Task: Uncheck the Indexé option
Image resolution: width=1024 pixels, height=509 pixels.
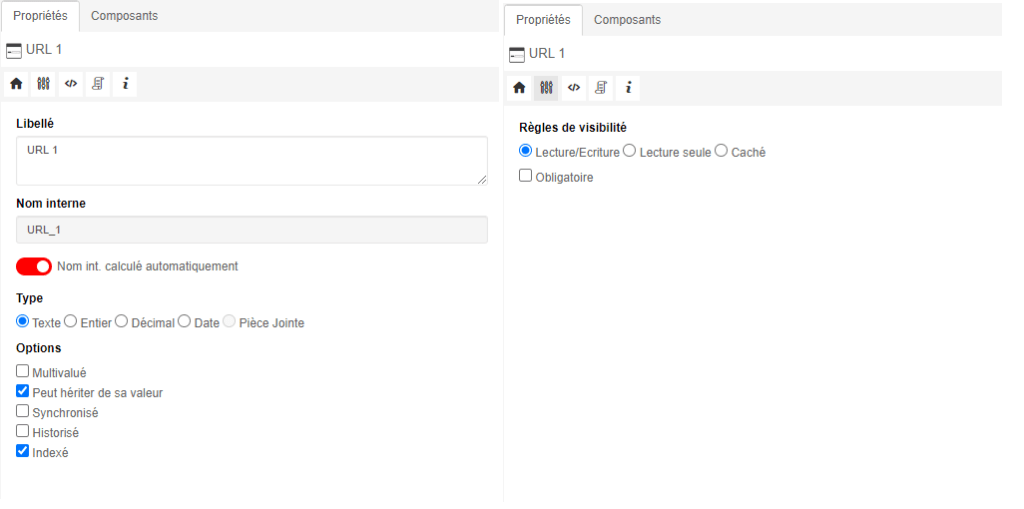Action: [23, 451]
